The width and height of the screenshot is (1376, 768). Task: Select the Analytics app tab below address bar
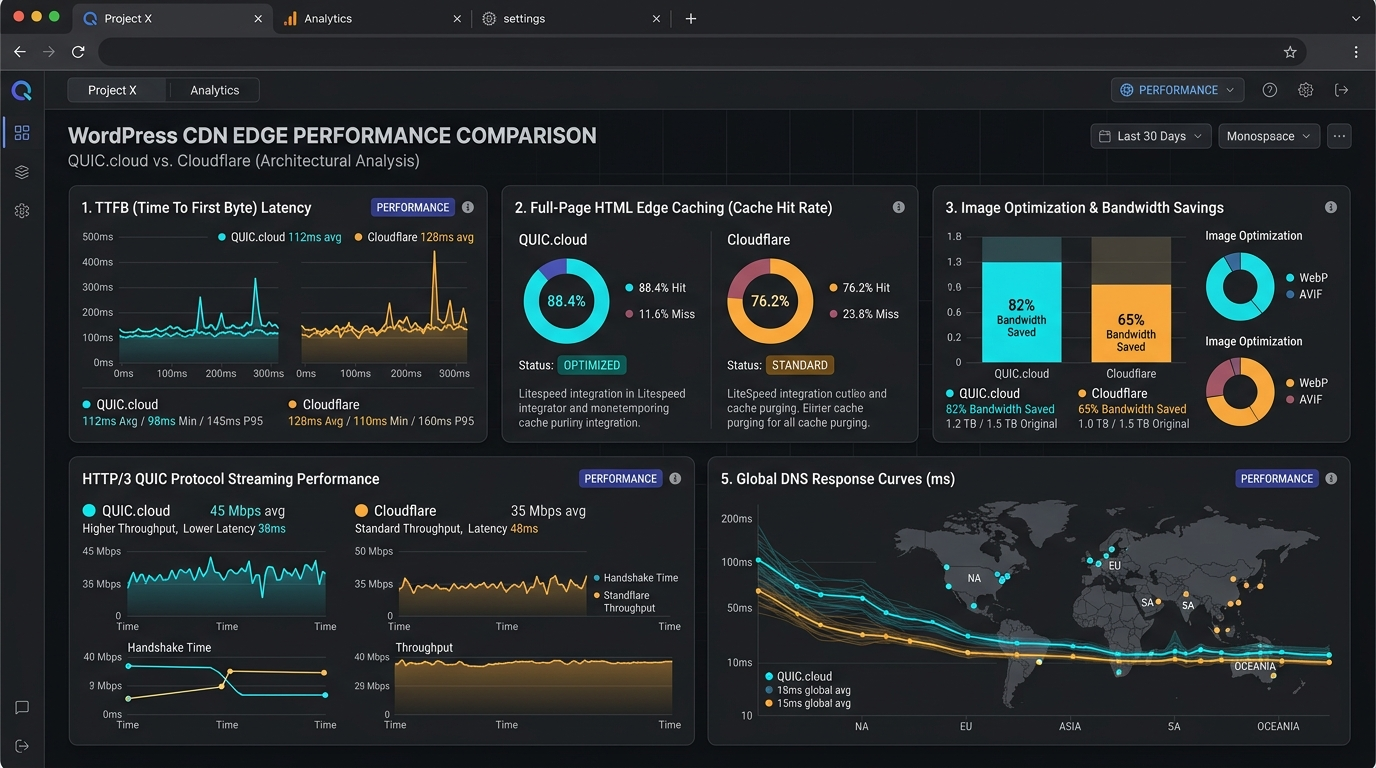point(215,90)
